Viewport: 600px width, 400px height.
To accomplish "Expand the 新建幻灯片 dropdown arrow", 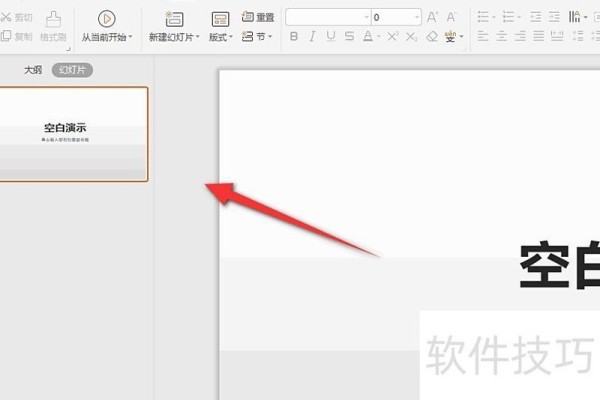I will tap(197, 37).
